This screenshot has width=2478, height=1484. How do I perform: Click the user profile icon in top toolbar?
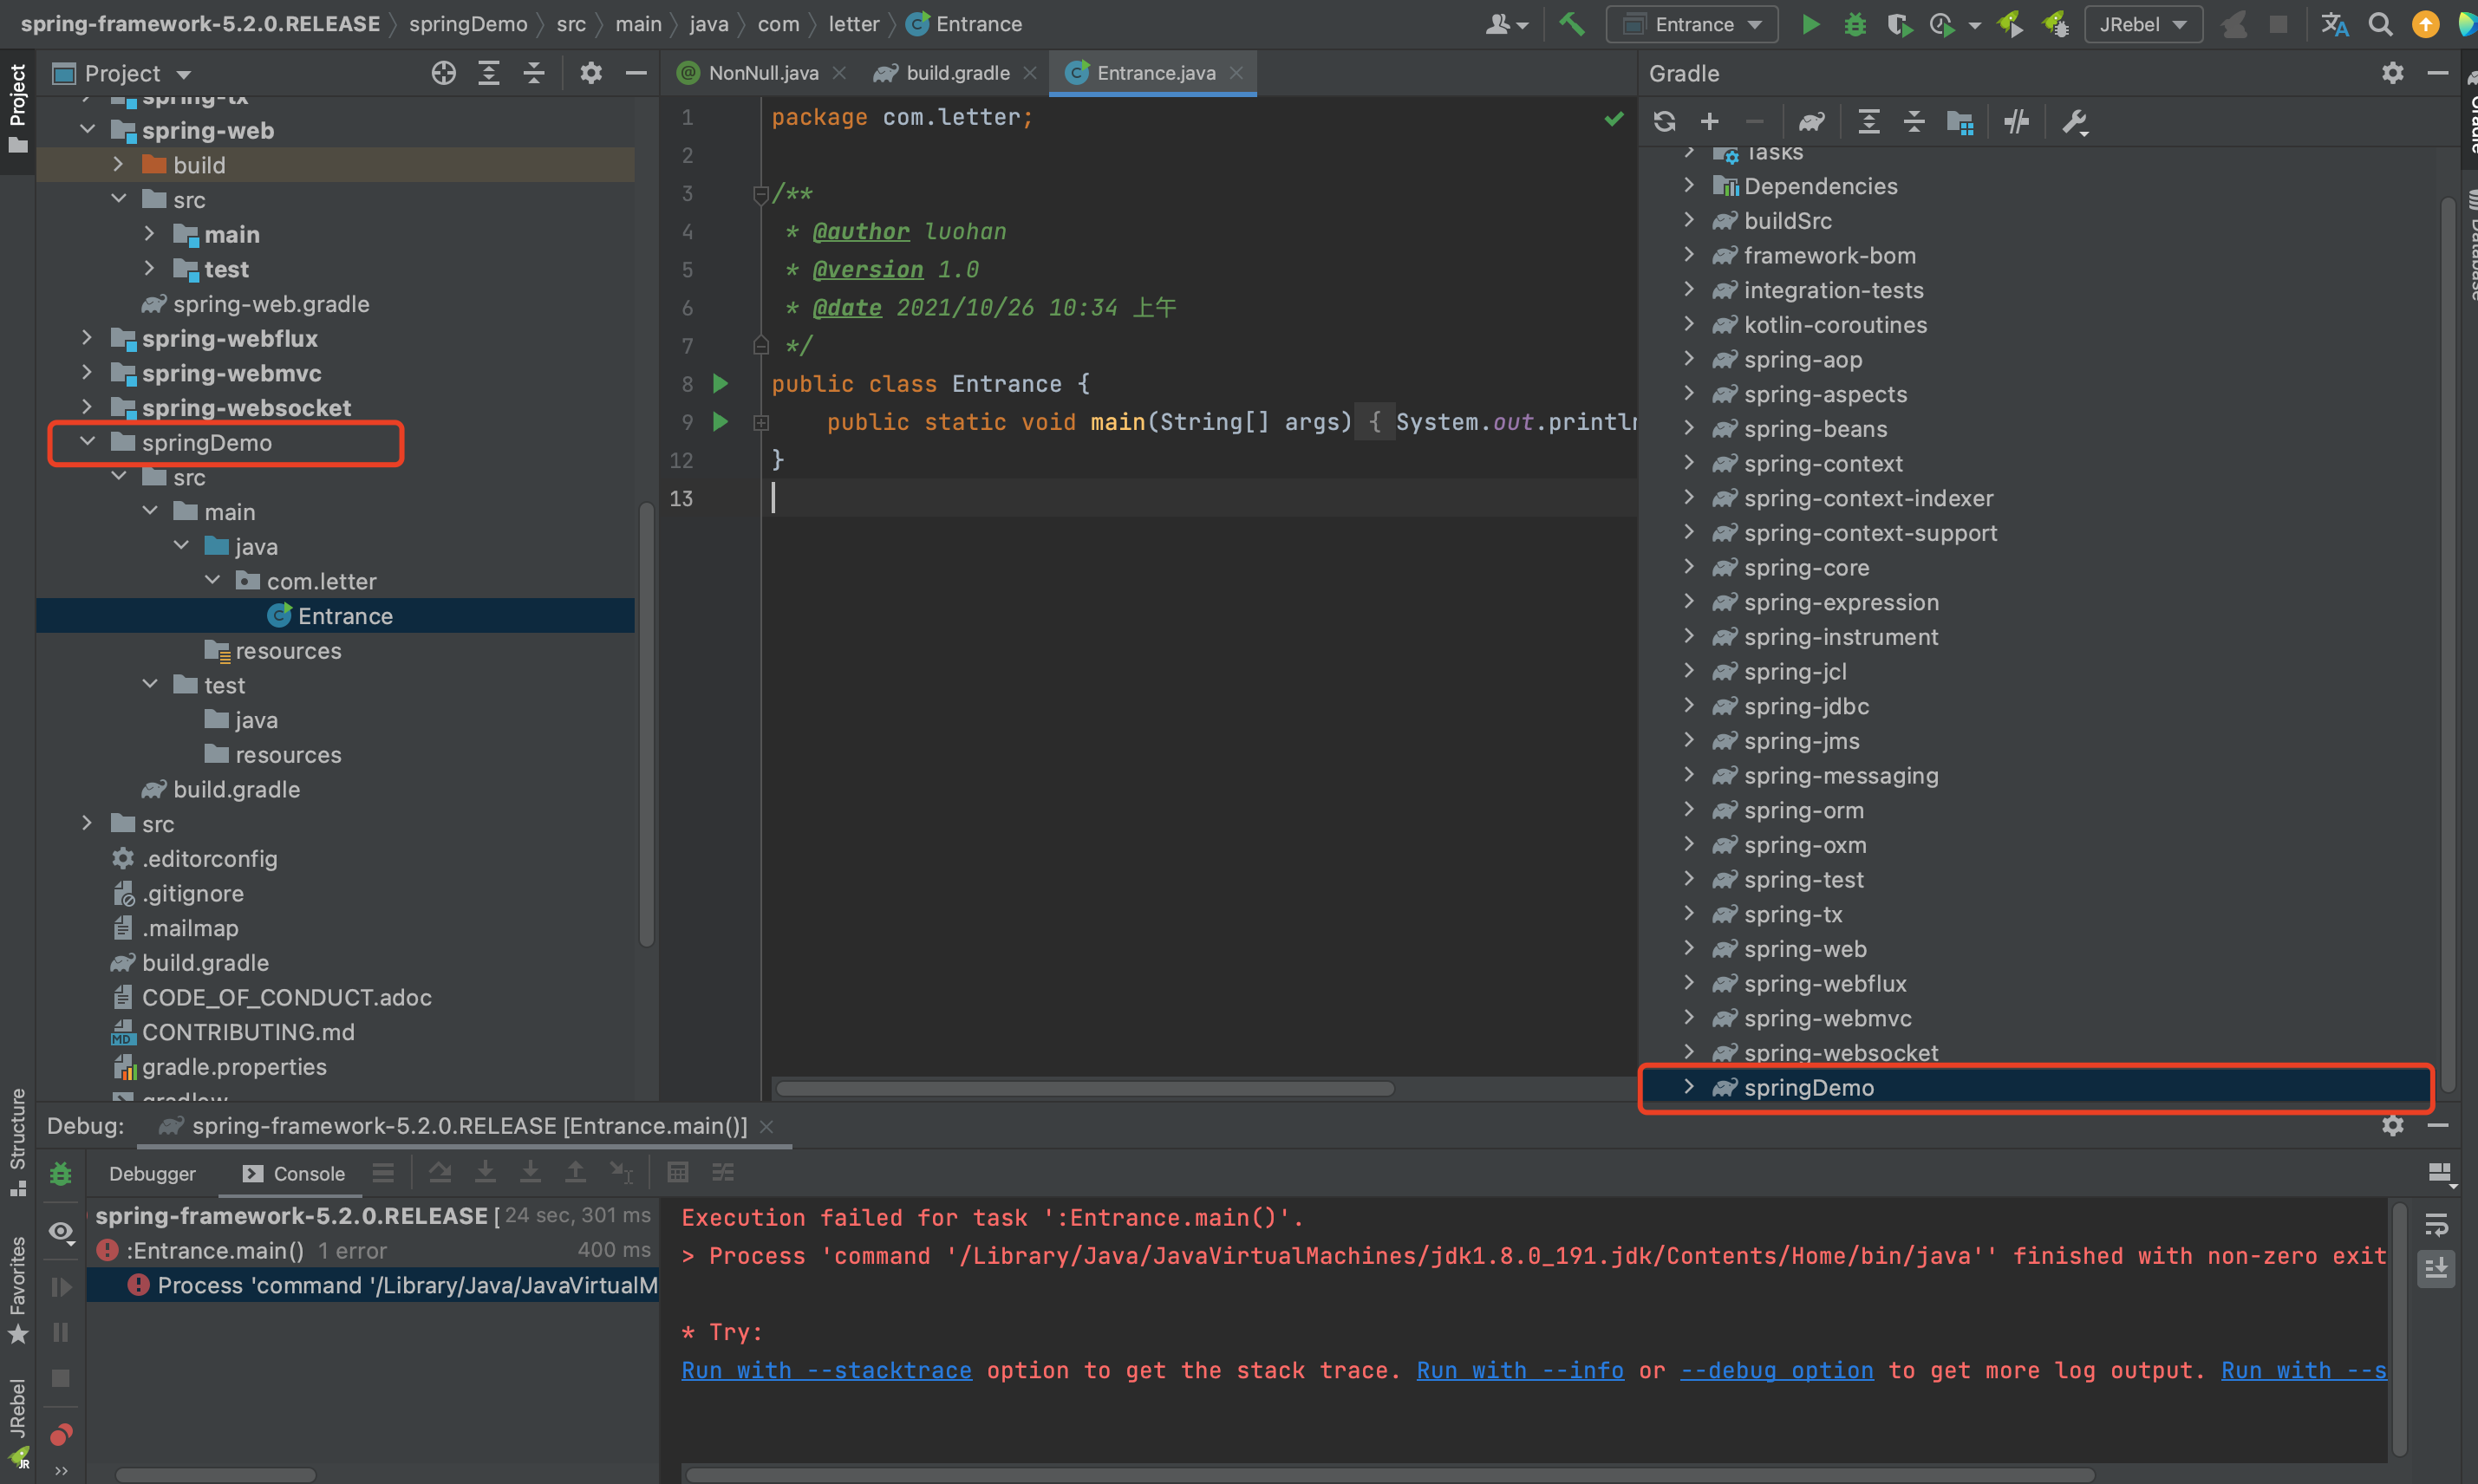click(x=1506, y=24)
